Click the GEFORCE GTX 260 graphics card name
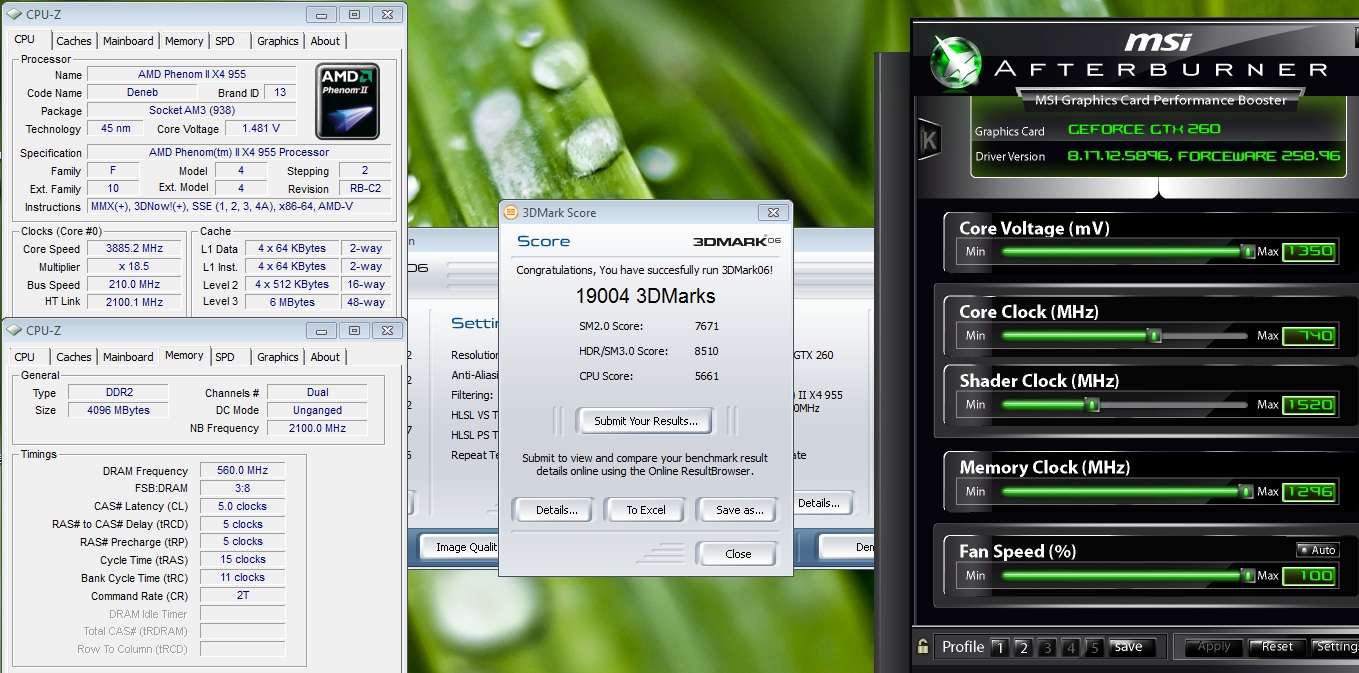 1144,129
